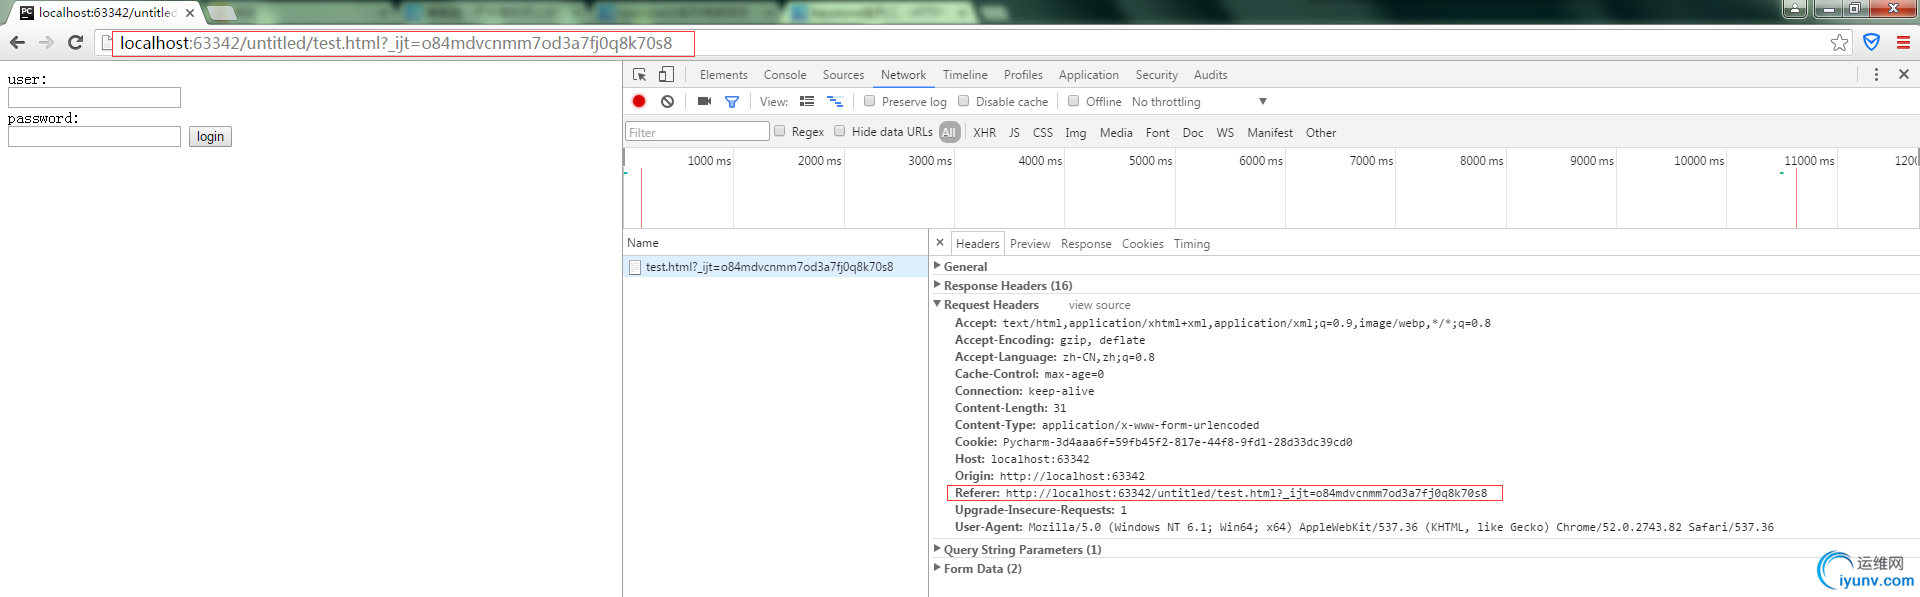Filter requests by Manifest
This screenshot has width=1920, height=597.
pyautogui.click(x=1270, y=132)
